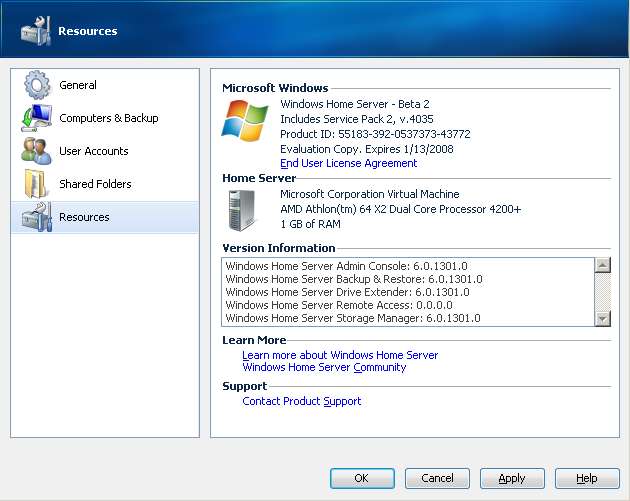Click the User Accounts people icon
Screen dimensions: 630x501
(x=37, y=151)
